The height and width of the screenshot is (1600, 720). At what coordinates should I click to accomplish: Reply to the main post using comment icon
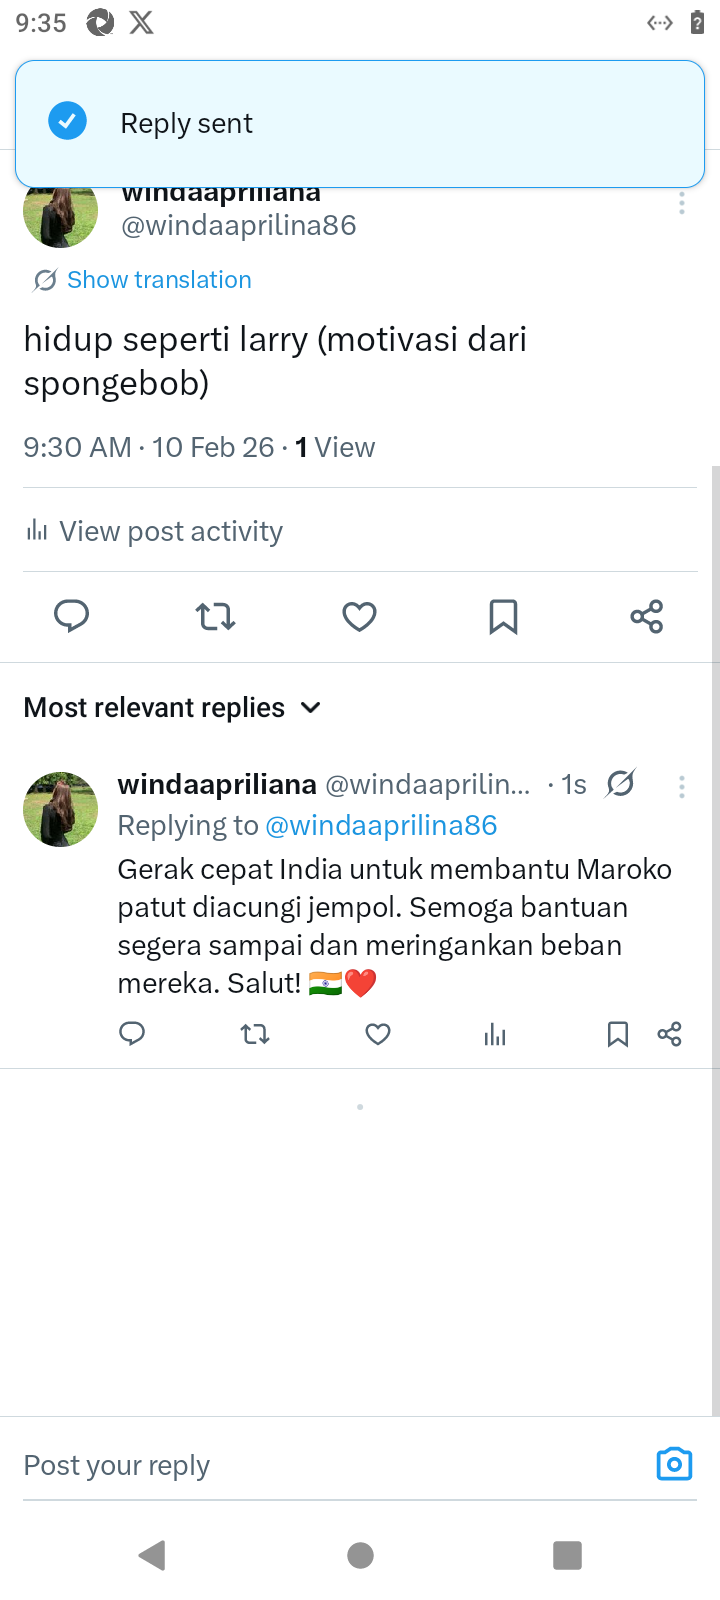pyautogui.click(x=71, y=616)
